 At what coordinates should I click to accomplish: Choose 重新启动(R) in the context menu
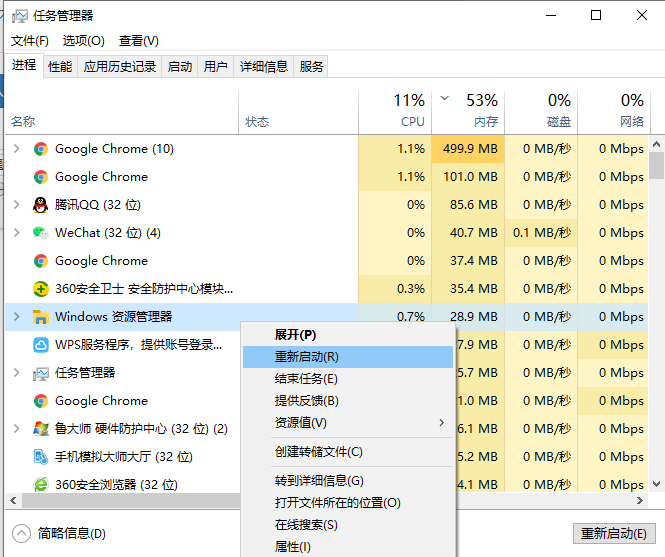pyautogui.click(x=348, y=357)
